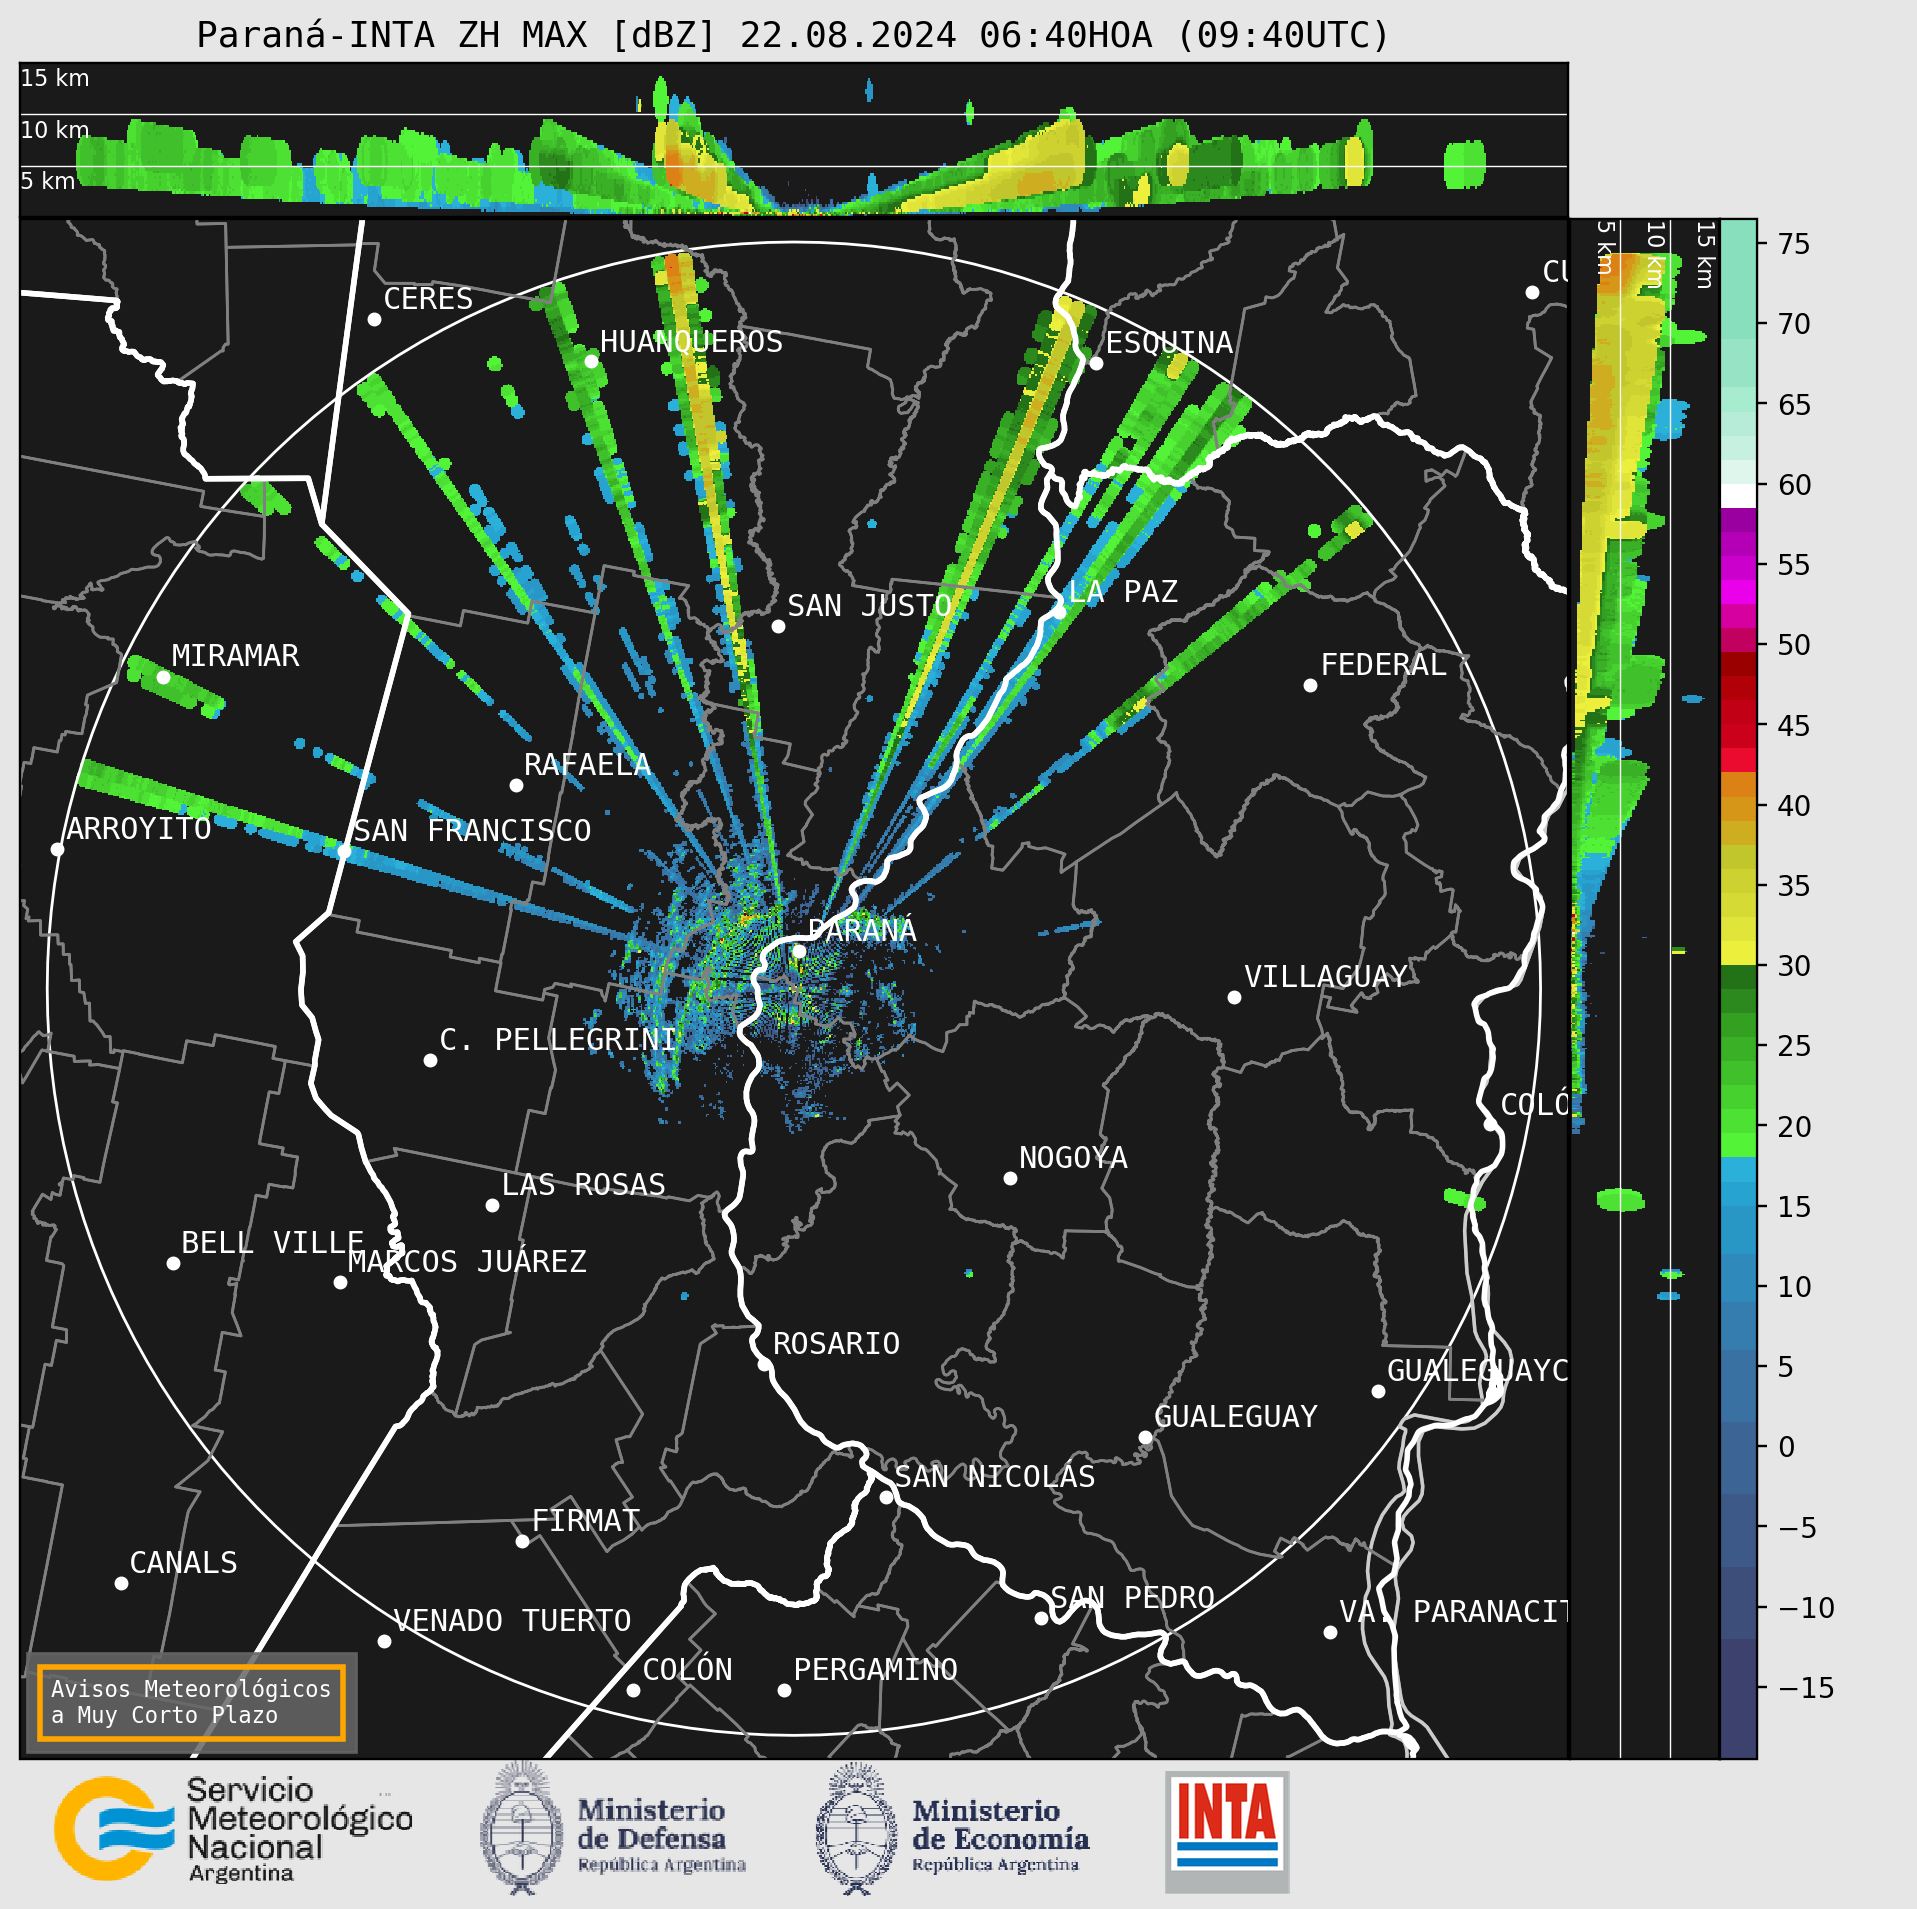
Task: Click the HUANQUEROS city marker dot
Action: click(591, 361)
